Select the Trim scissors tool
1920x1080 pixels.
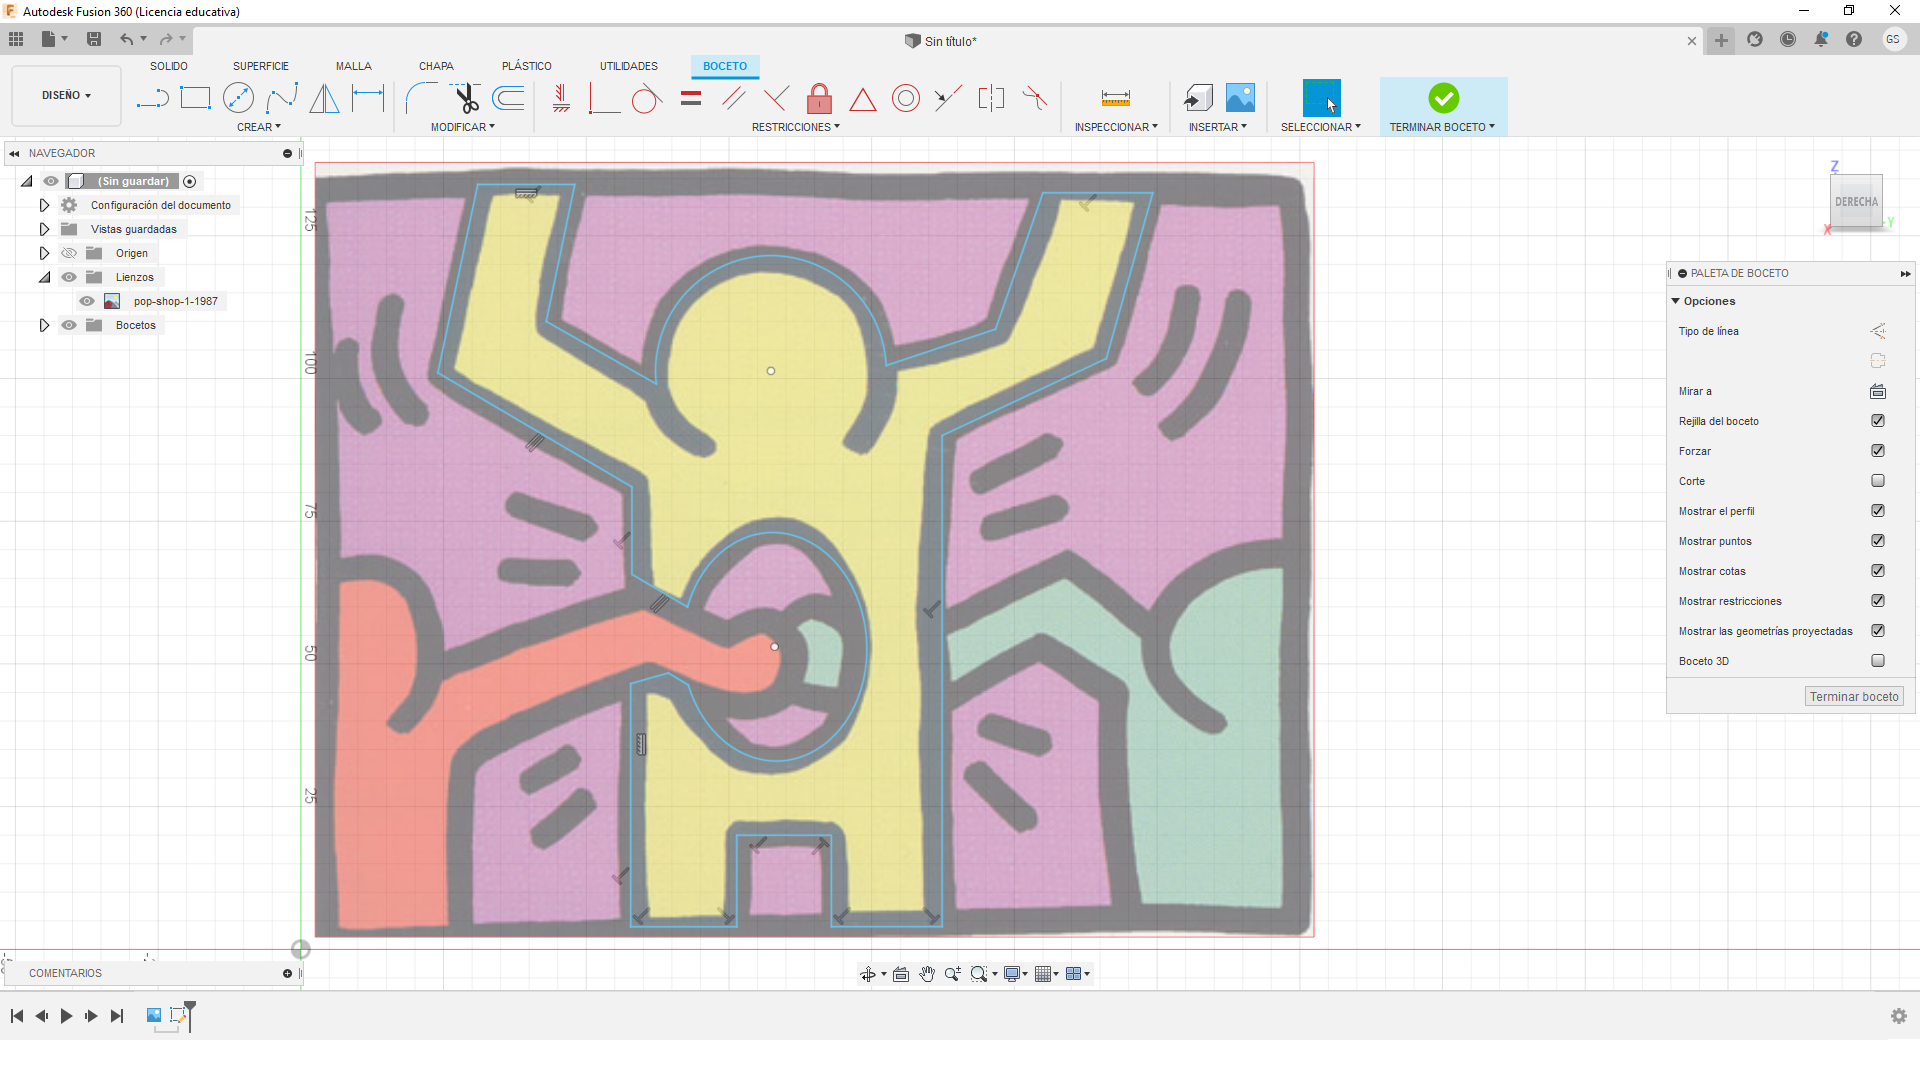point(465,98)
